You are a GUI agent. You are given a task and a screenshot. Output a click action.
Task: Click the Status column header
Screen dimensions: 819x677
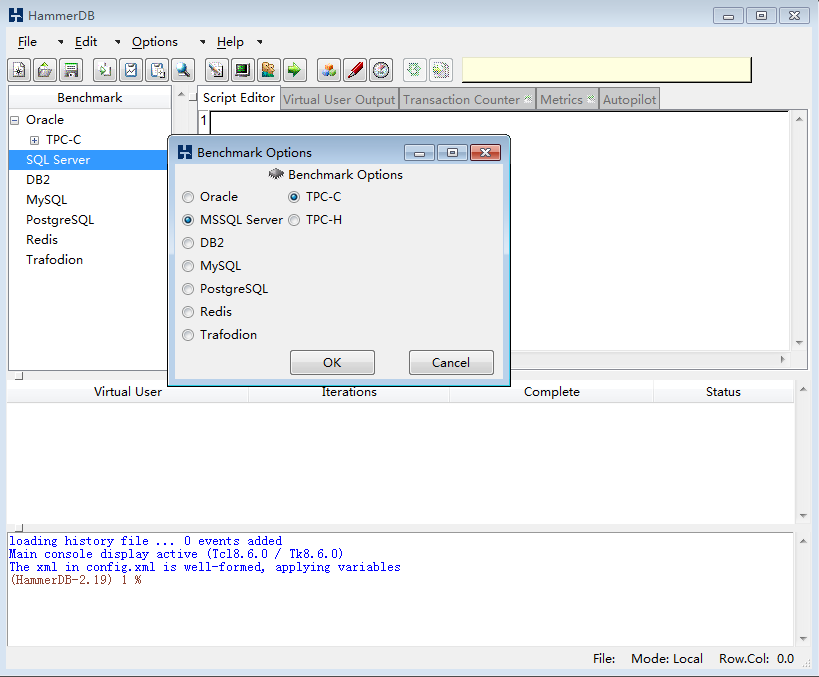tap(723, 392)
